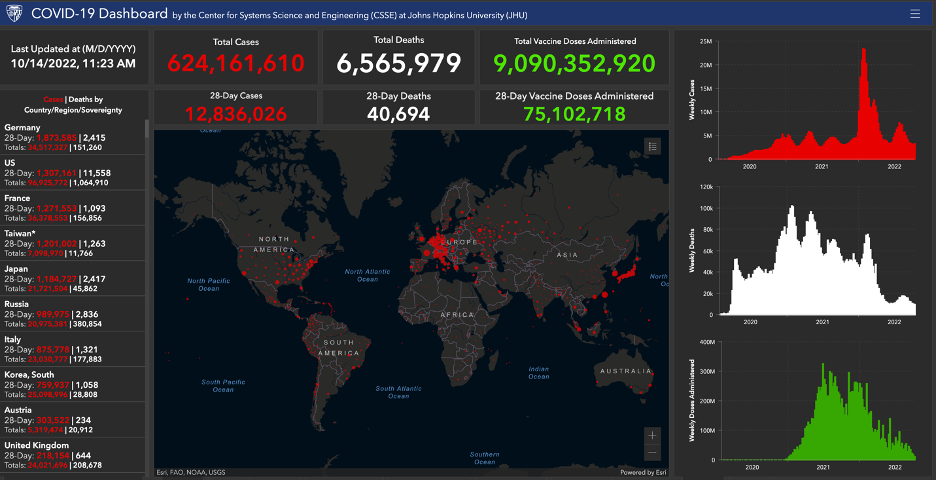Click the ASIA label on the map
Screen dimensions: 936x480
tap(567, 255)
